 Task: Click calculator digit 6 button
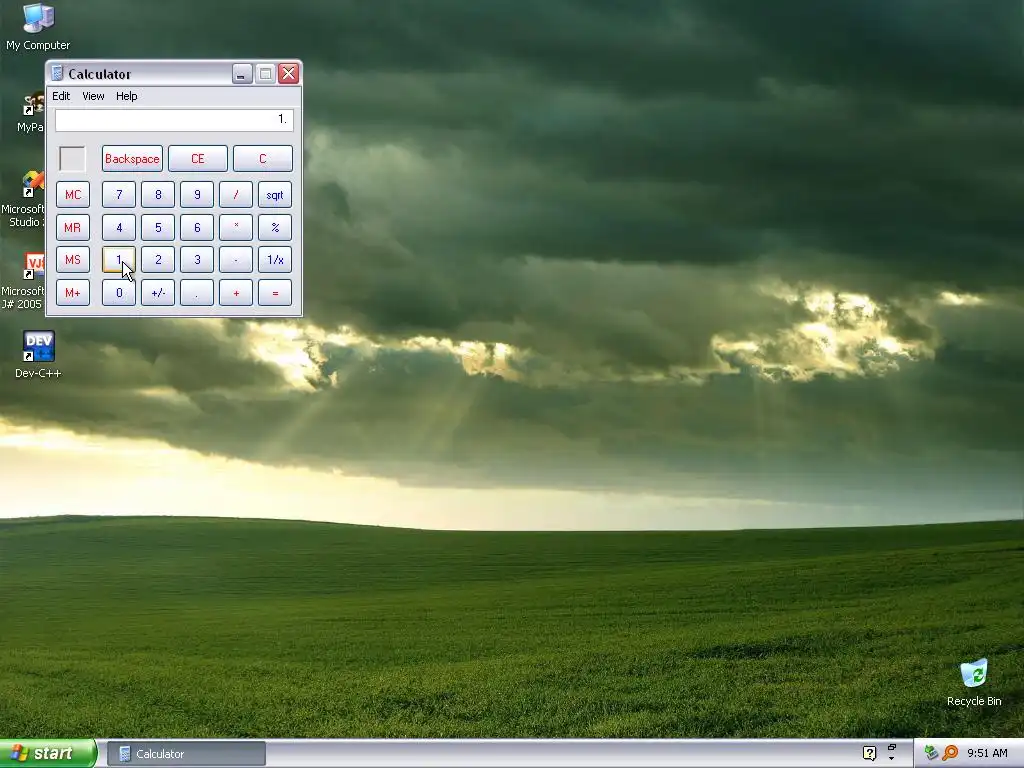tap(197, 227)
